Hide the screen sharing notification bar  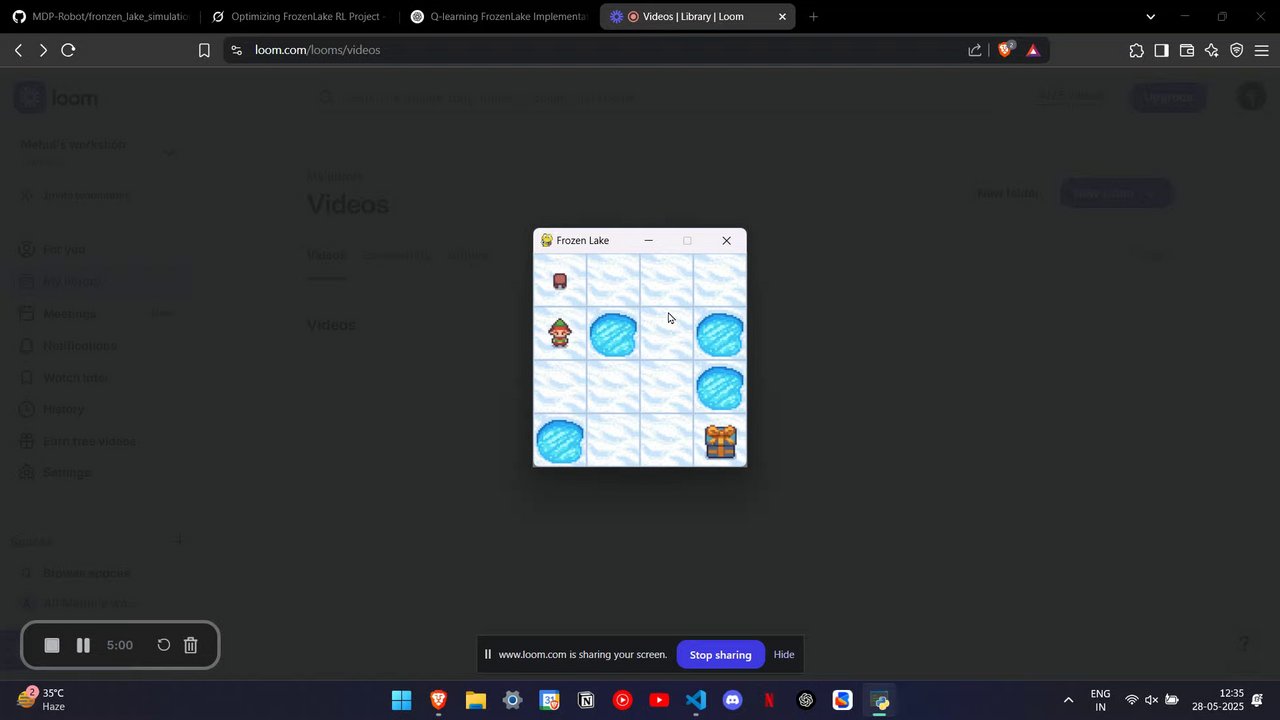784,655
